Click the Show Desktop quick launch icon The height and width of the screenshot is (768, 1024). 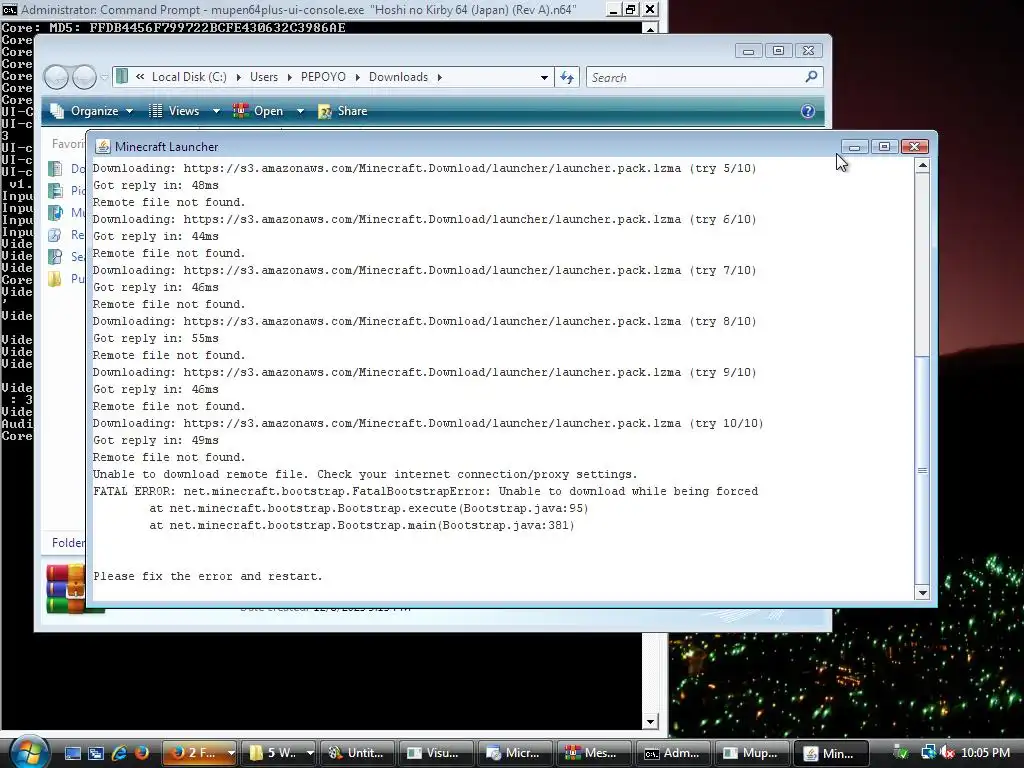point(73,753)
